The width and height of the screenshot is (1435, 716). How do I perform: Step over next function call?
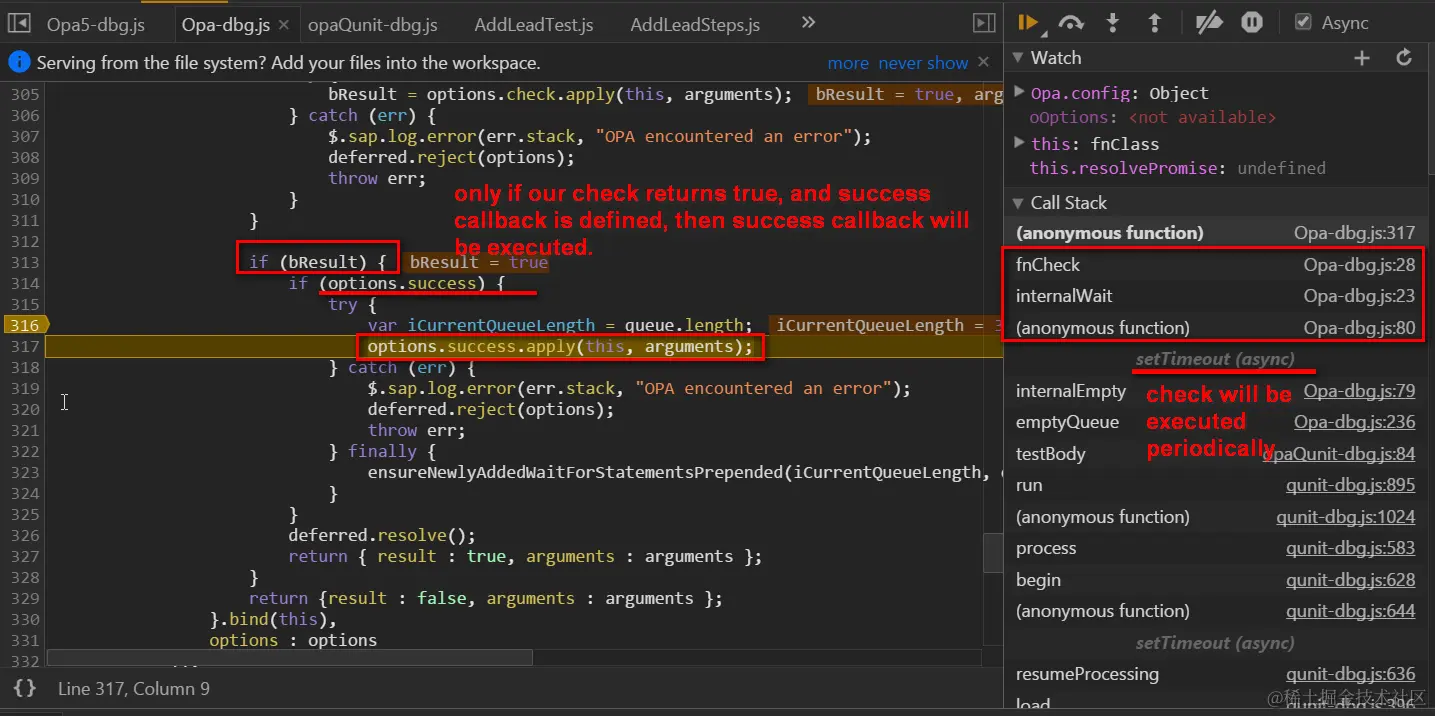1071,22
